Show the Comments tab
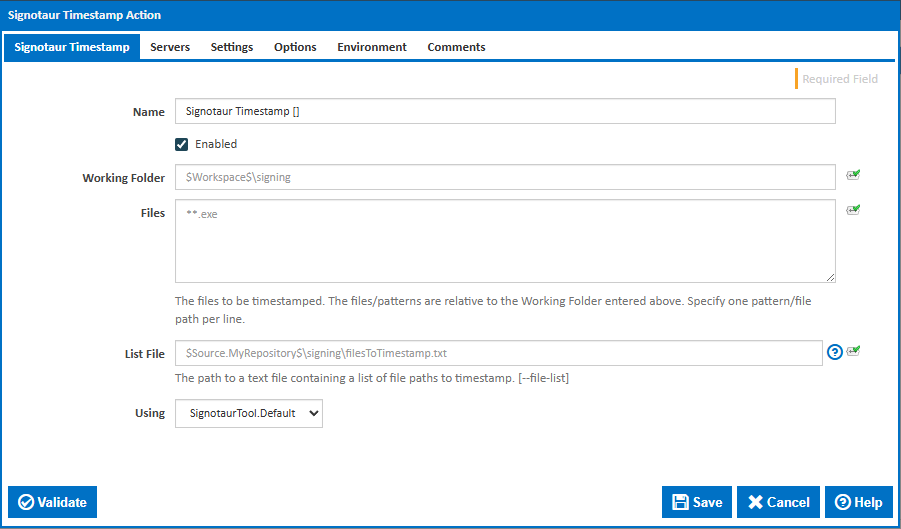The image size is (901, 529). tap(456, 47)
